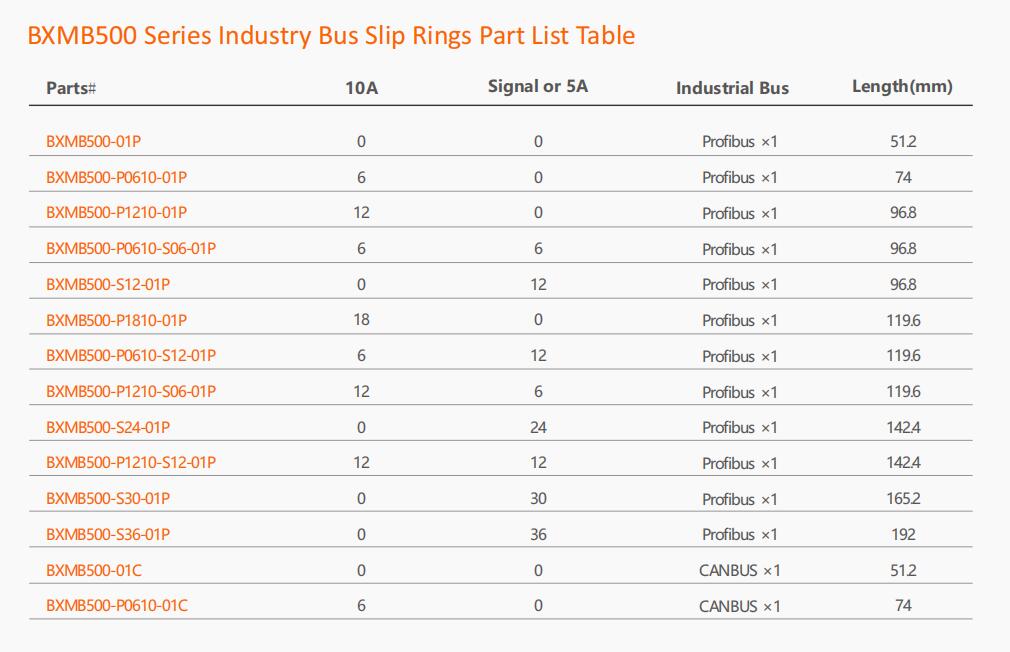This screenshot has height=652, width=1010.
Task: Click the BXMB500-P0610-S06-01P part link
Action: 131,249
